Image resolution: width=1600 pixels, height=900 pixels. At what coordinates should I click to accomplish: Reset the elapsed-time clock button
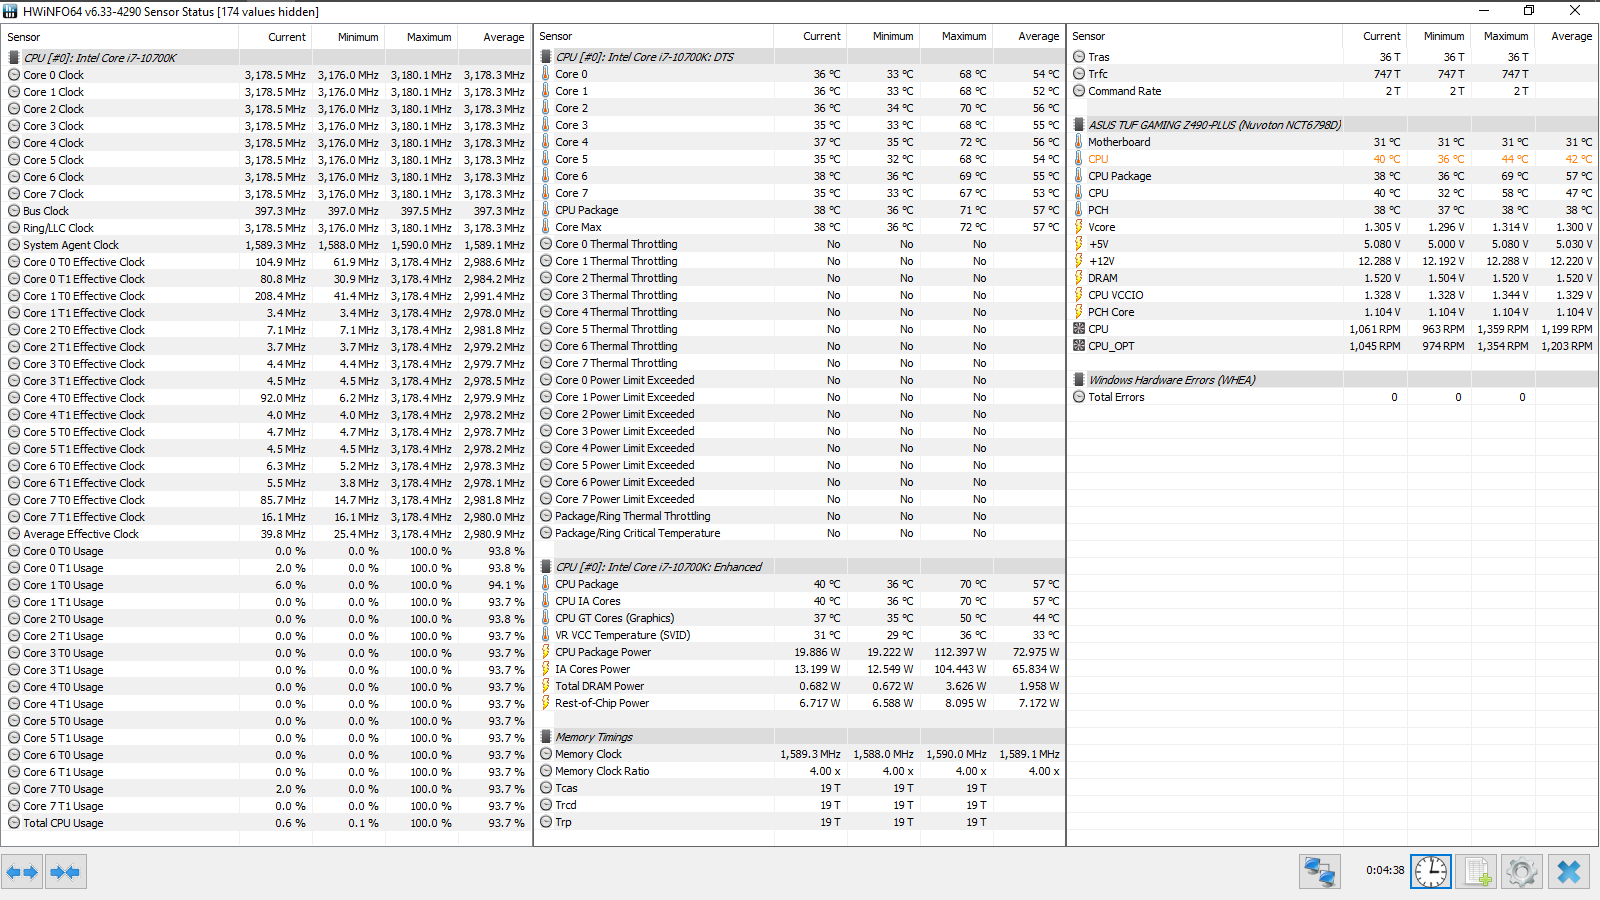(1431, 872)
